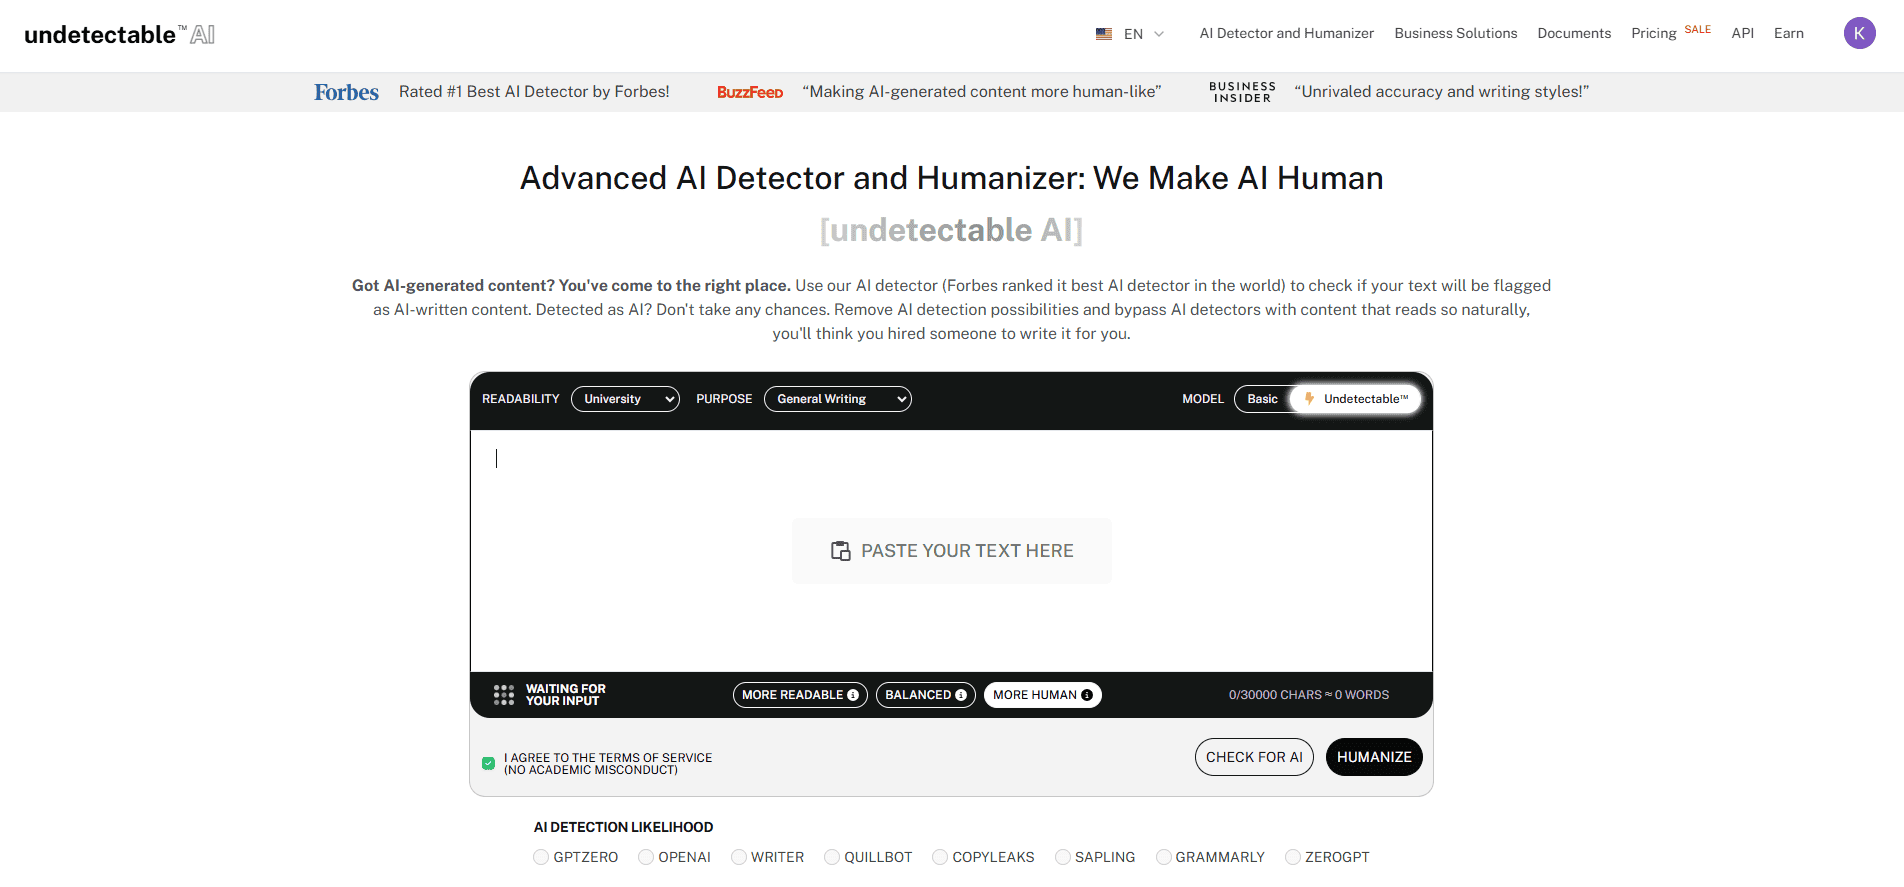Choose the More Human mode

[x=1042, y=695]
